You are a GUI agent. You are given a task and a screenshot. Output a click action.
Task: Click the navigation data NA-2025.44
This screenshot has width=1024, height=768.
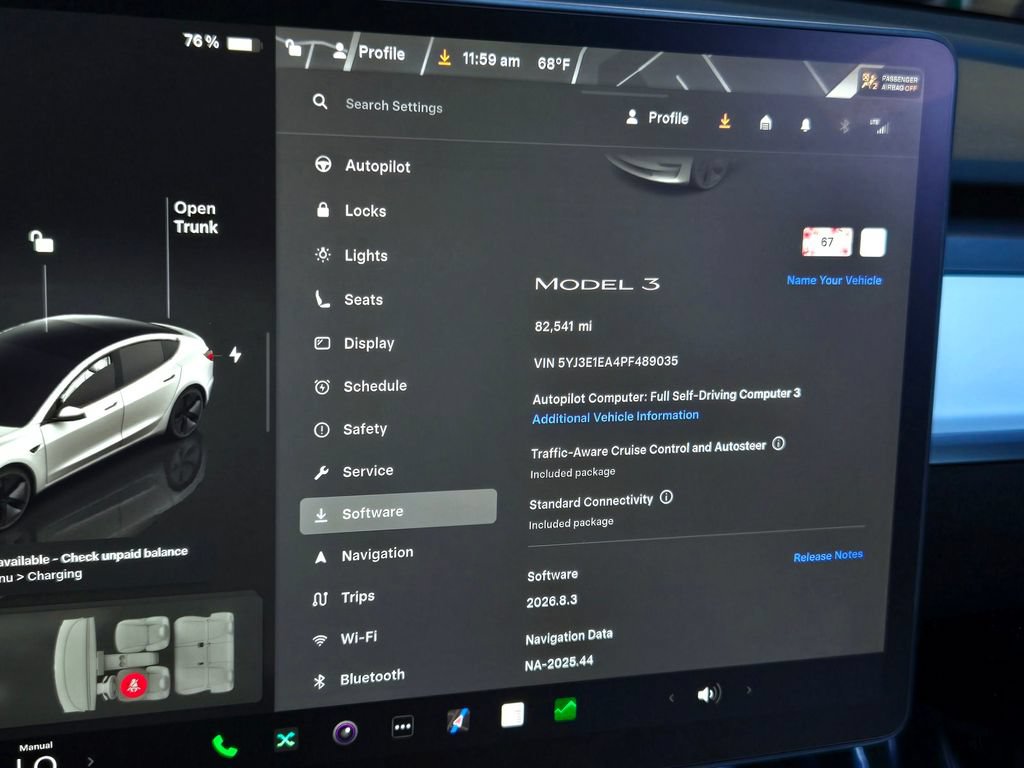tap(559, 662)
